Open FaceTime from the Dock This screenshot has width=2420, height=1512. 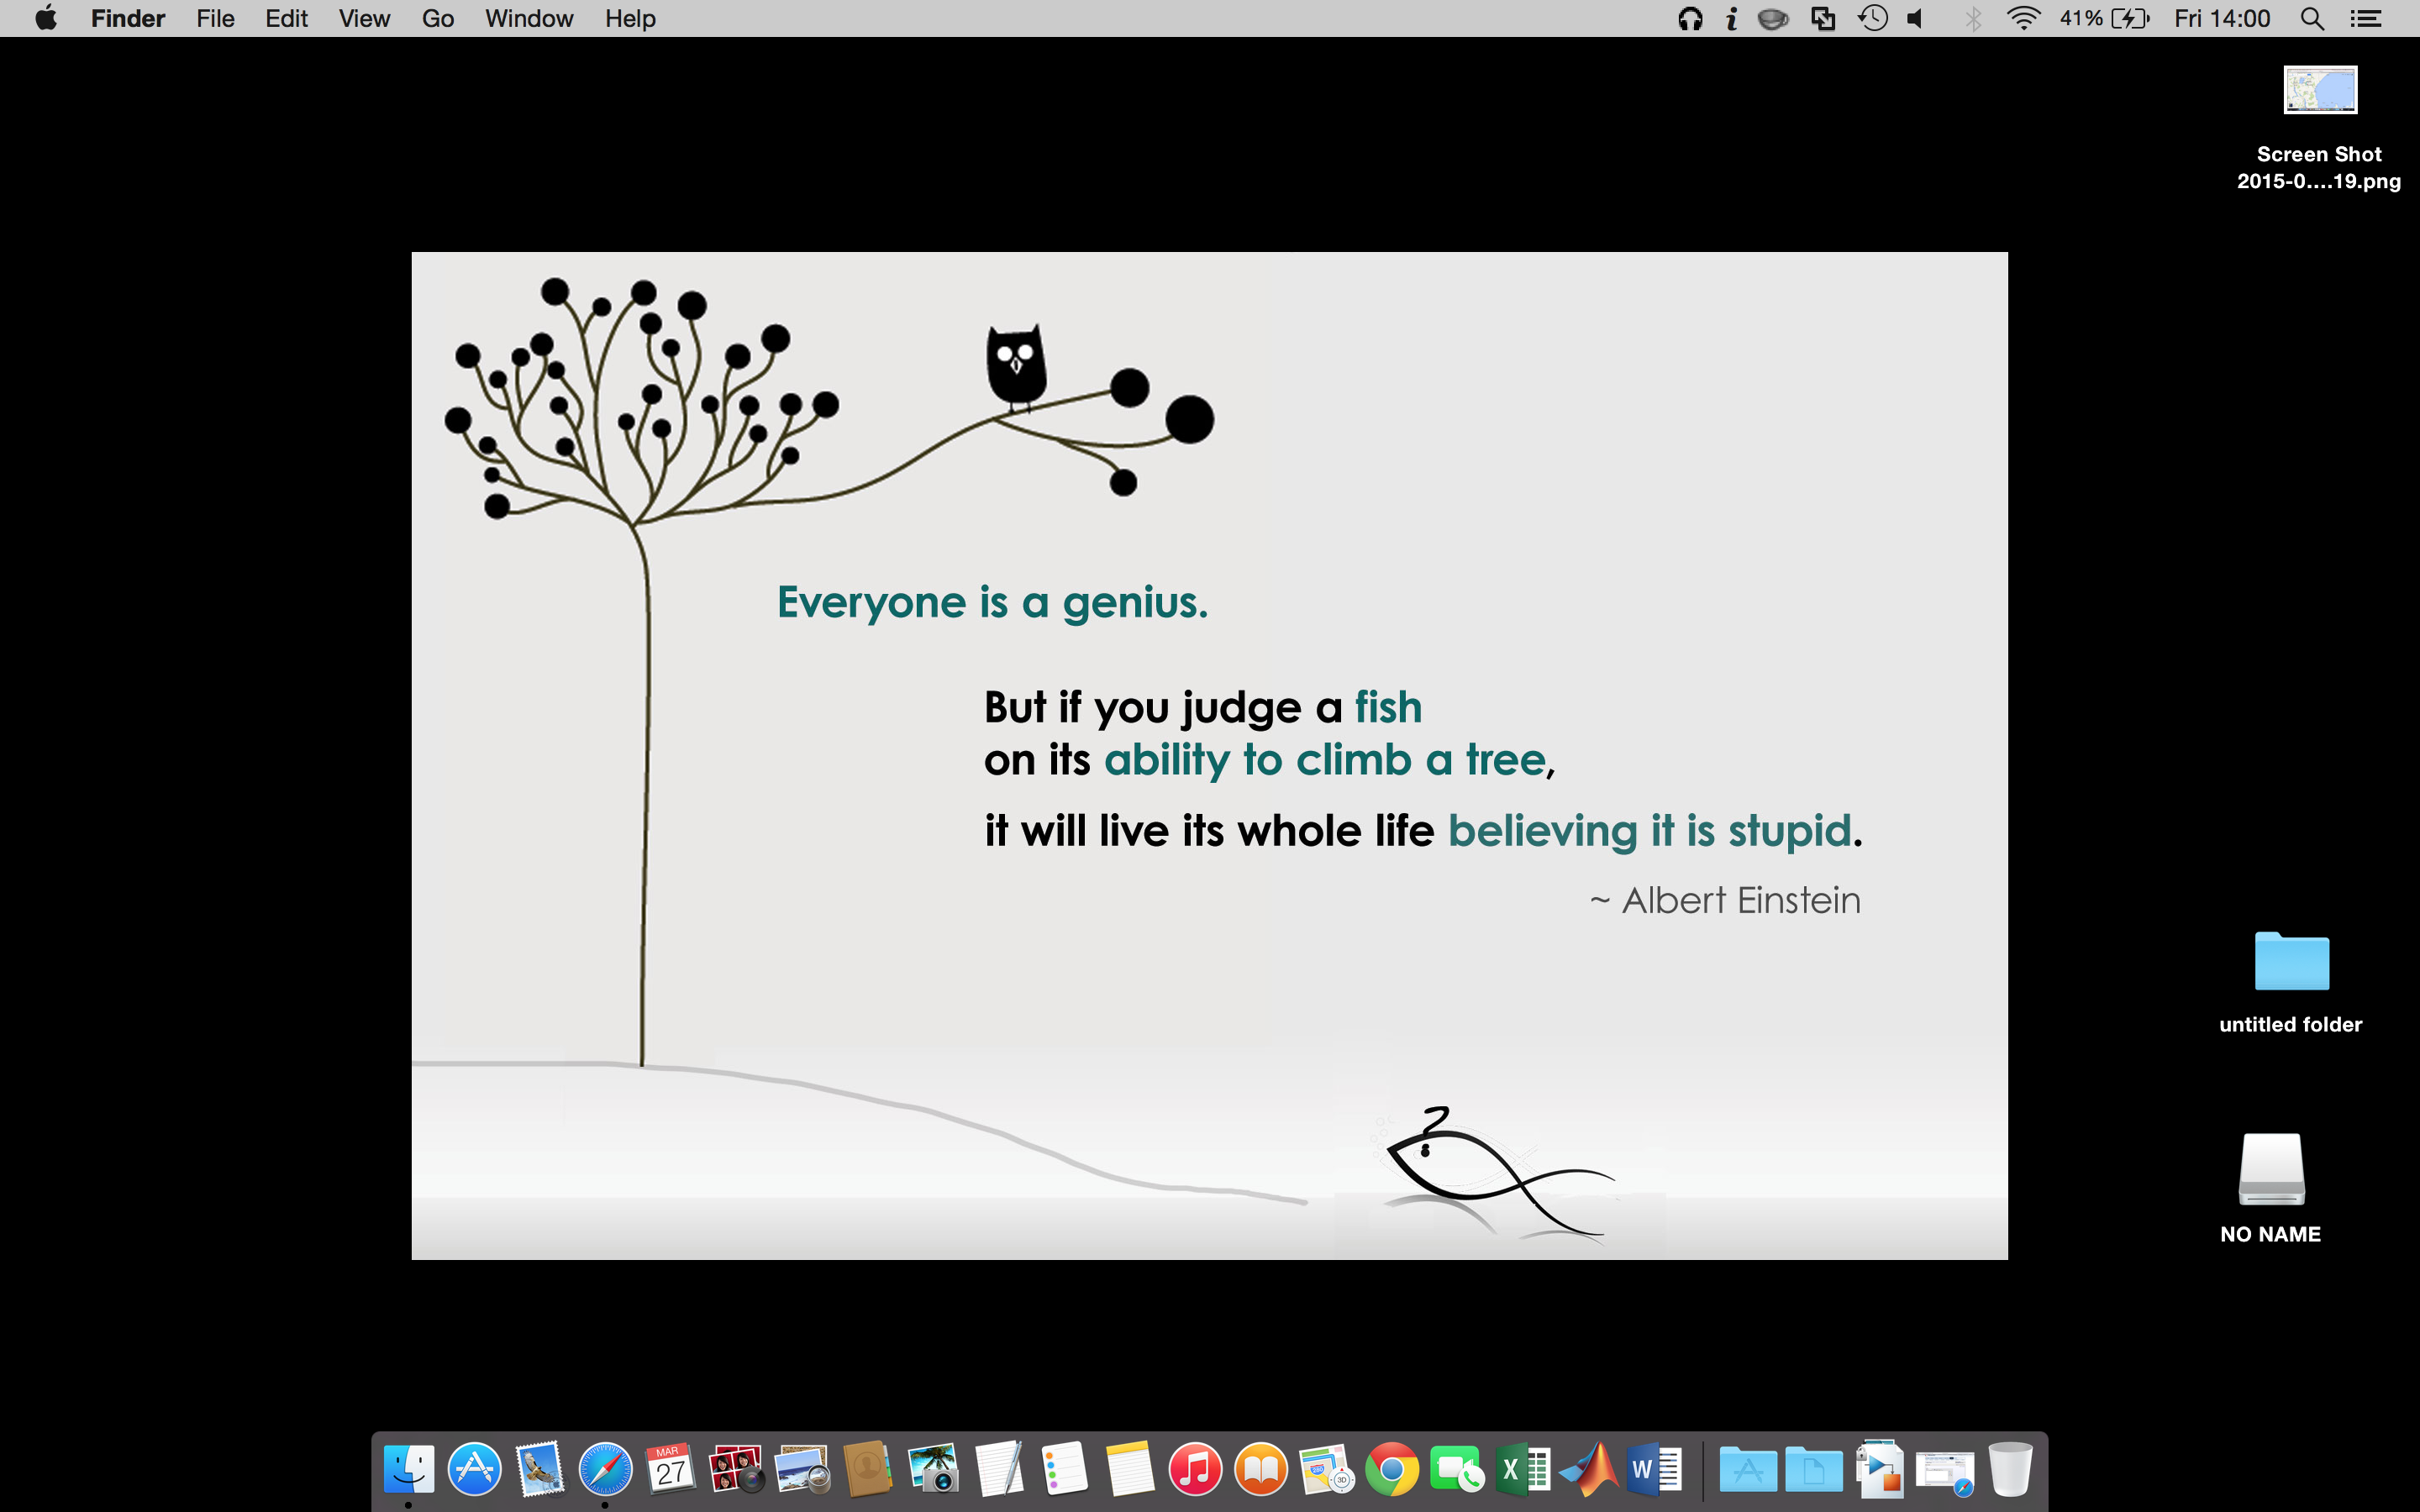tap(1457, 1469)
